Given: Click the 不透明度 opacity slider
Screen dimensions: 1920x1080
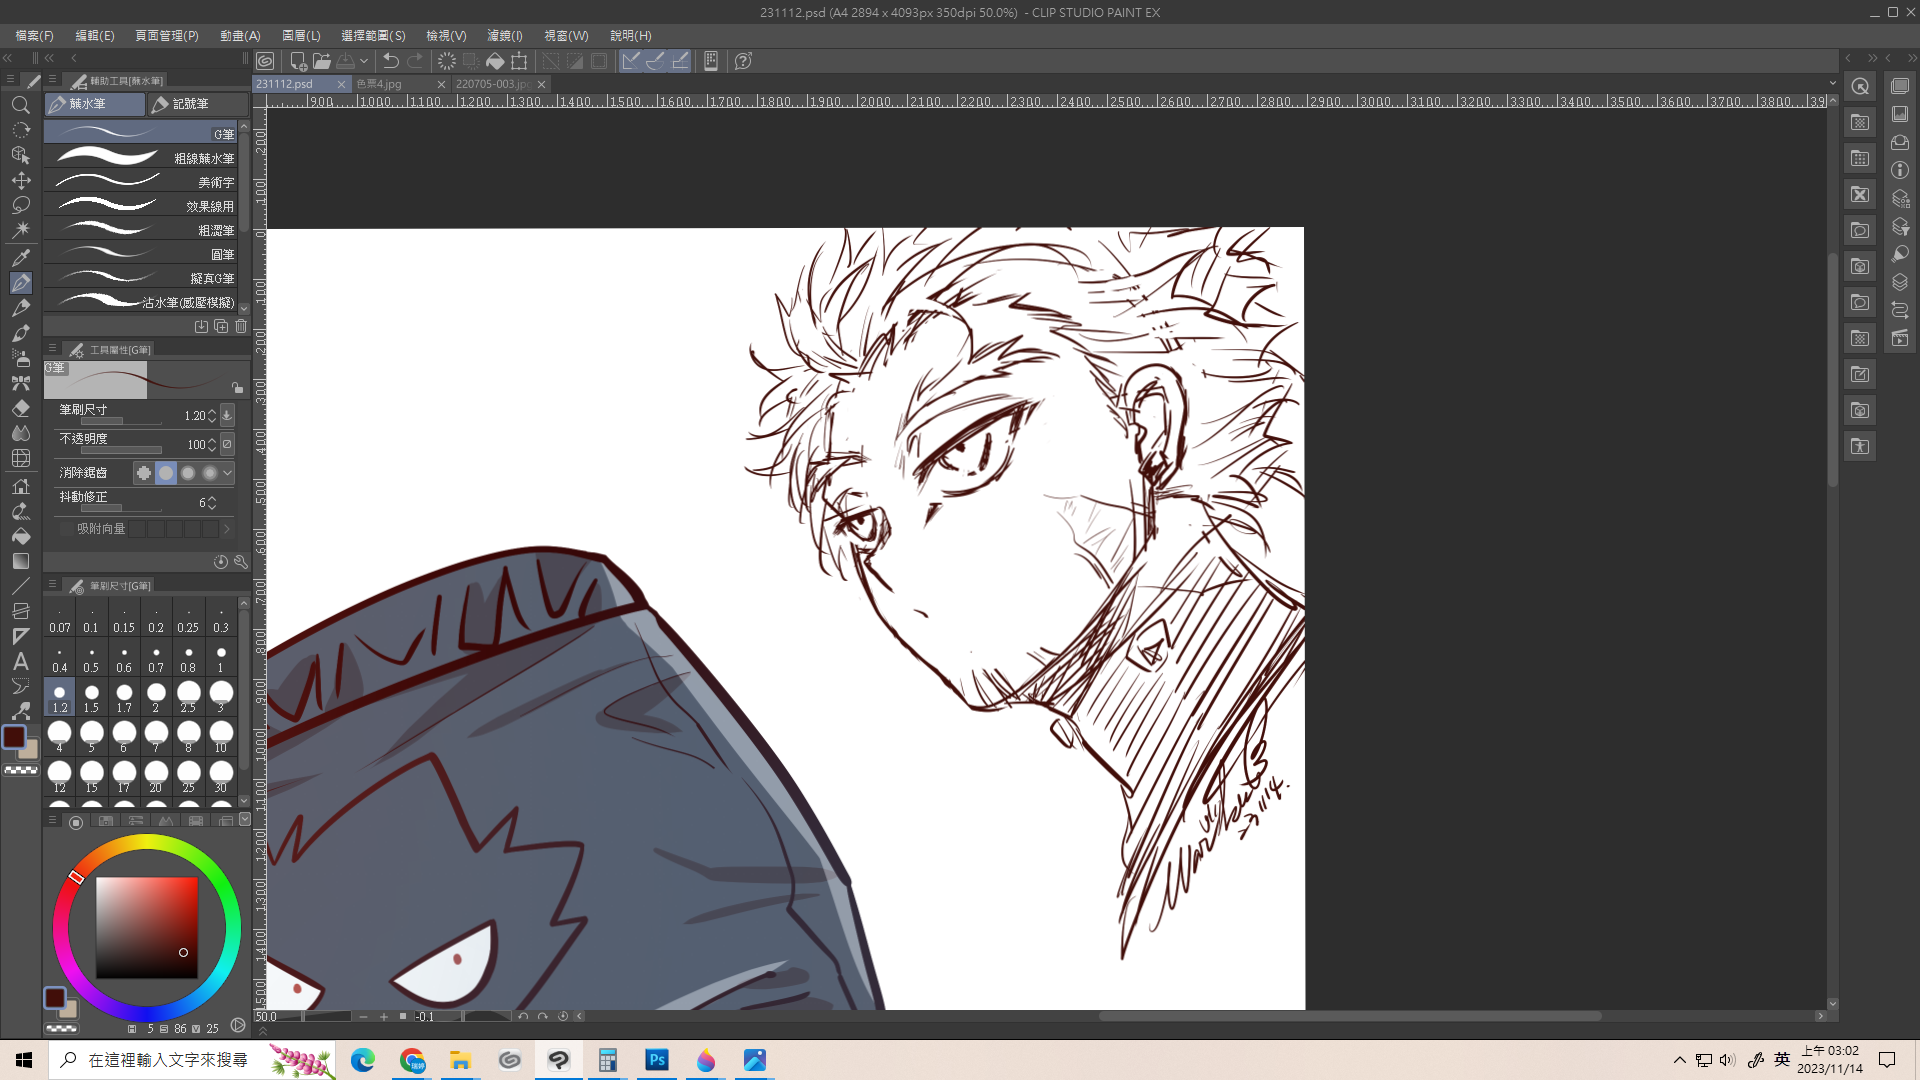Looking at the screenshot, I should (120, 451).
